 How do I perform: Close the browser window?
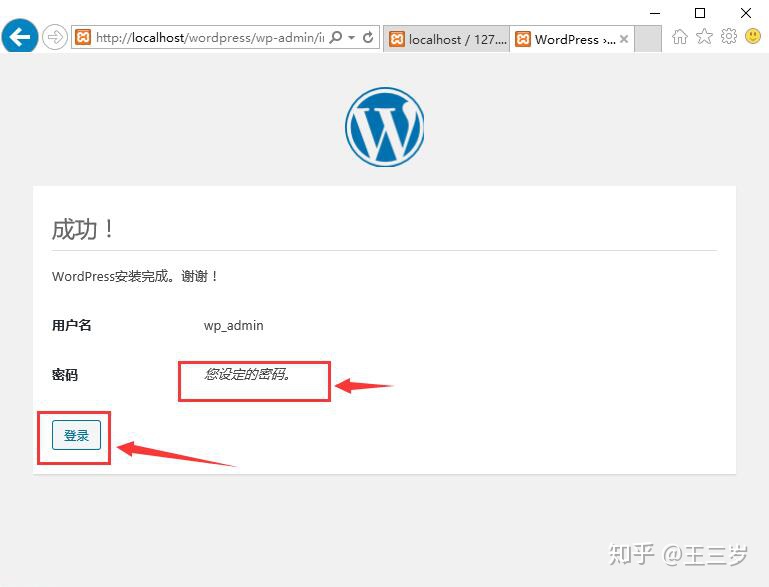746,13
